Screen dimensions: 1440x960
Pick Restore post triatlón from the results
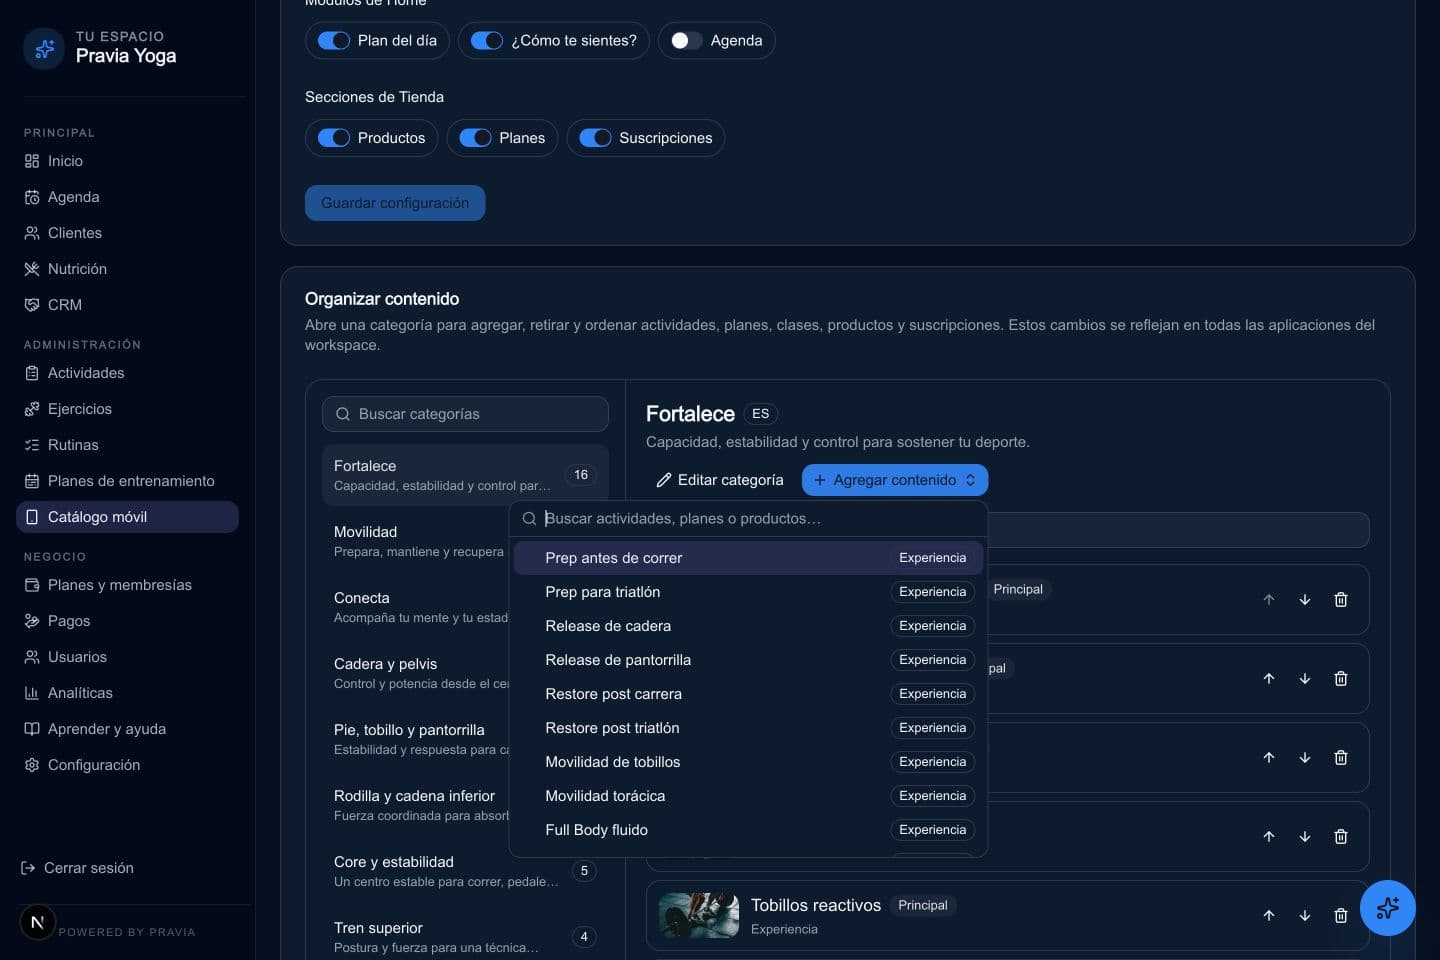tap(748, 728)
